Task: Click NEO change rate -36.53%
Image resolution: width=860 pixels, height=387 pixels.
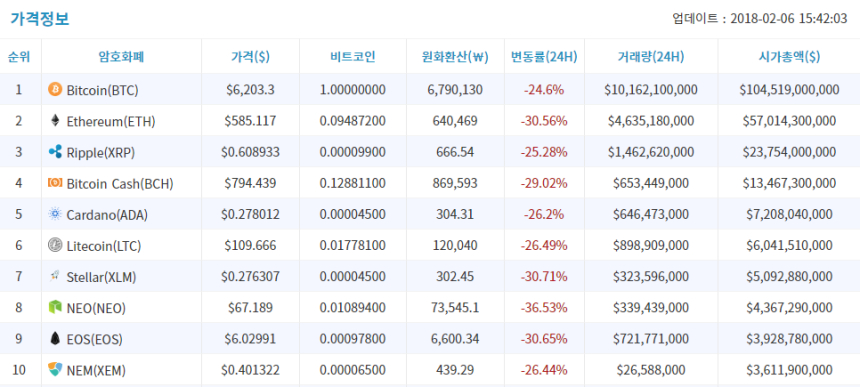Action: [x=544, y=308]
